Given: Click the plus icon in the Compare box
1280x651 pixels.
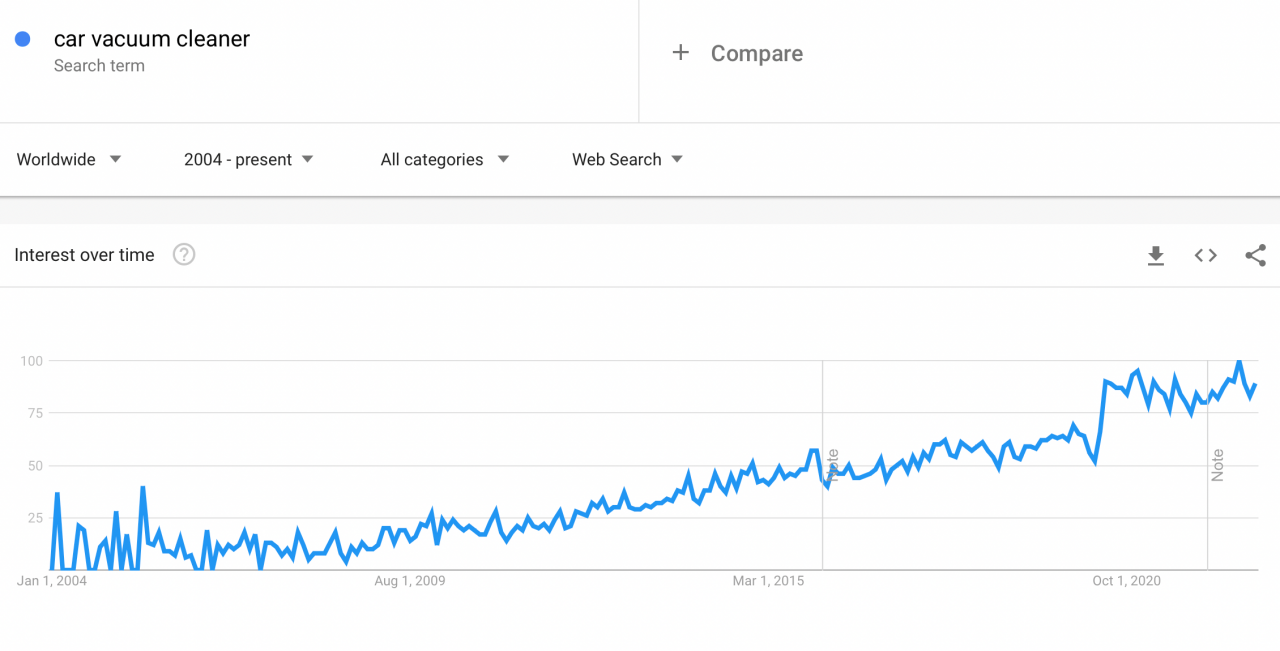Looking at the screenshot, I should point(681,52).
